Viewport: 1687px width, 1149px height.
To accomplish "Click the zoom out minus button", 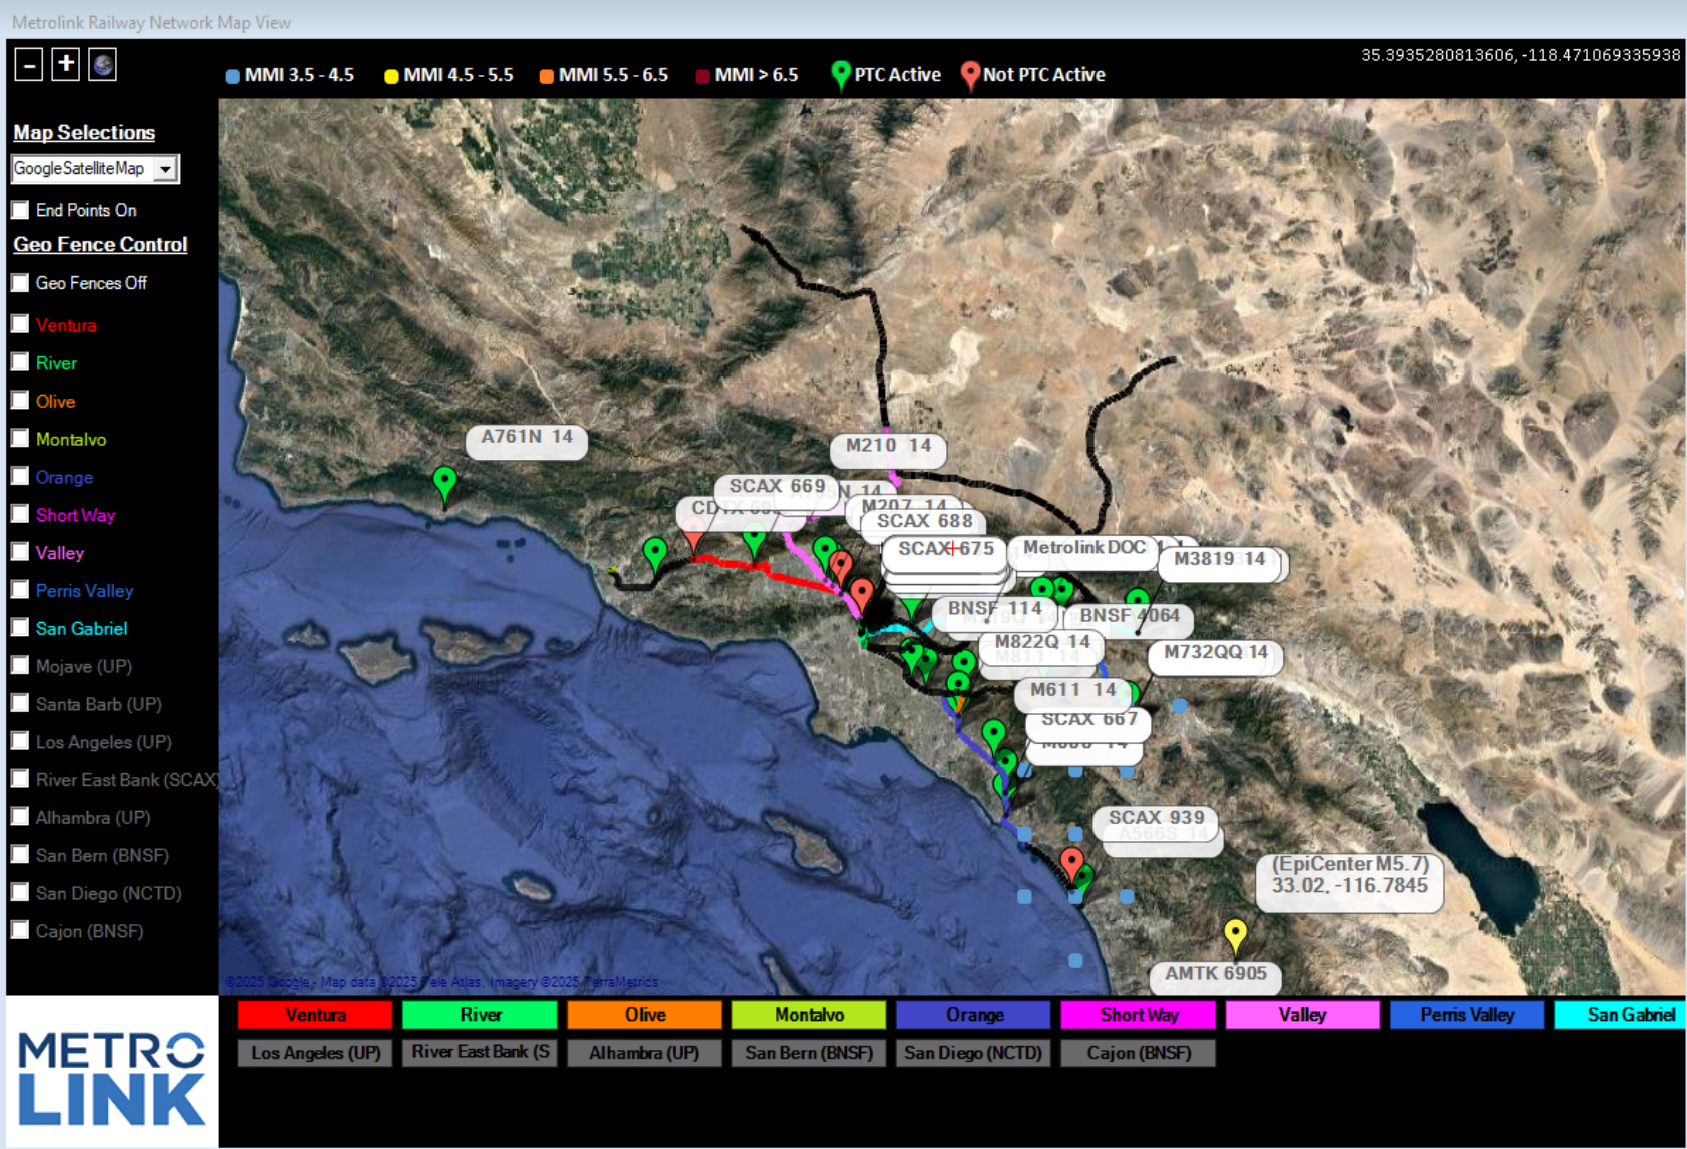I will coord(29,65).
